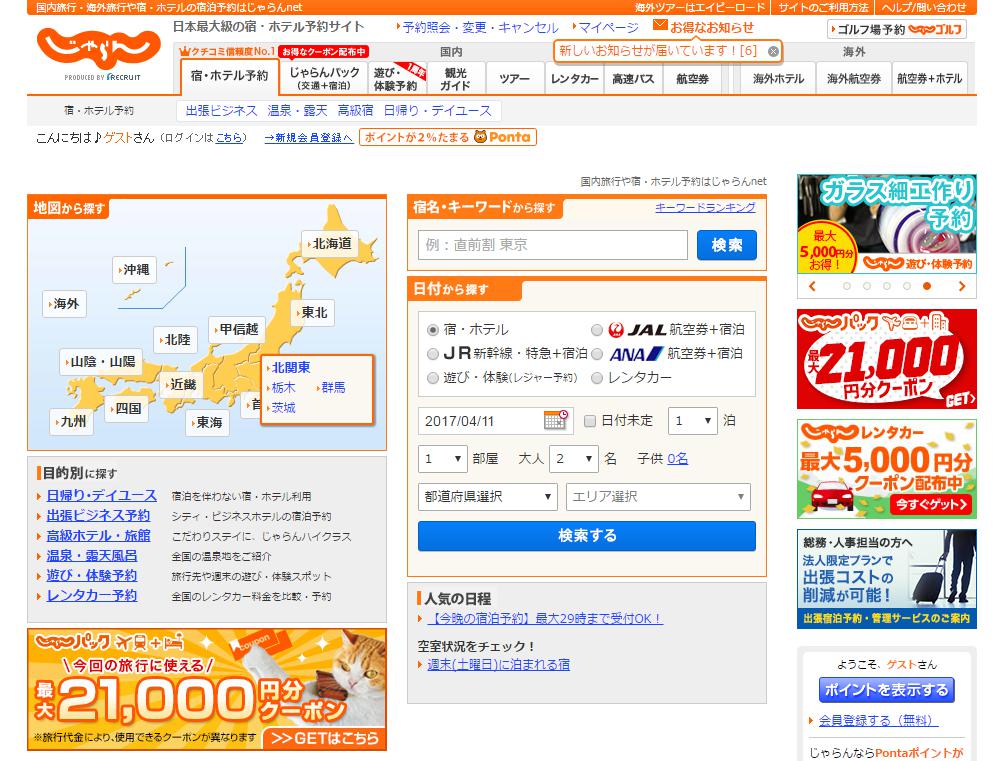This screenshot has width=996, height=761.
Task: Select 東北 region on the map
Action: click(311, 313)
